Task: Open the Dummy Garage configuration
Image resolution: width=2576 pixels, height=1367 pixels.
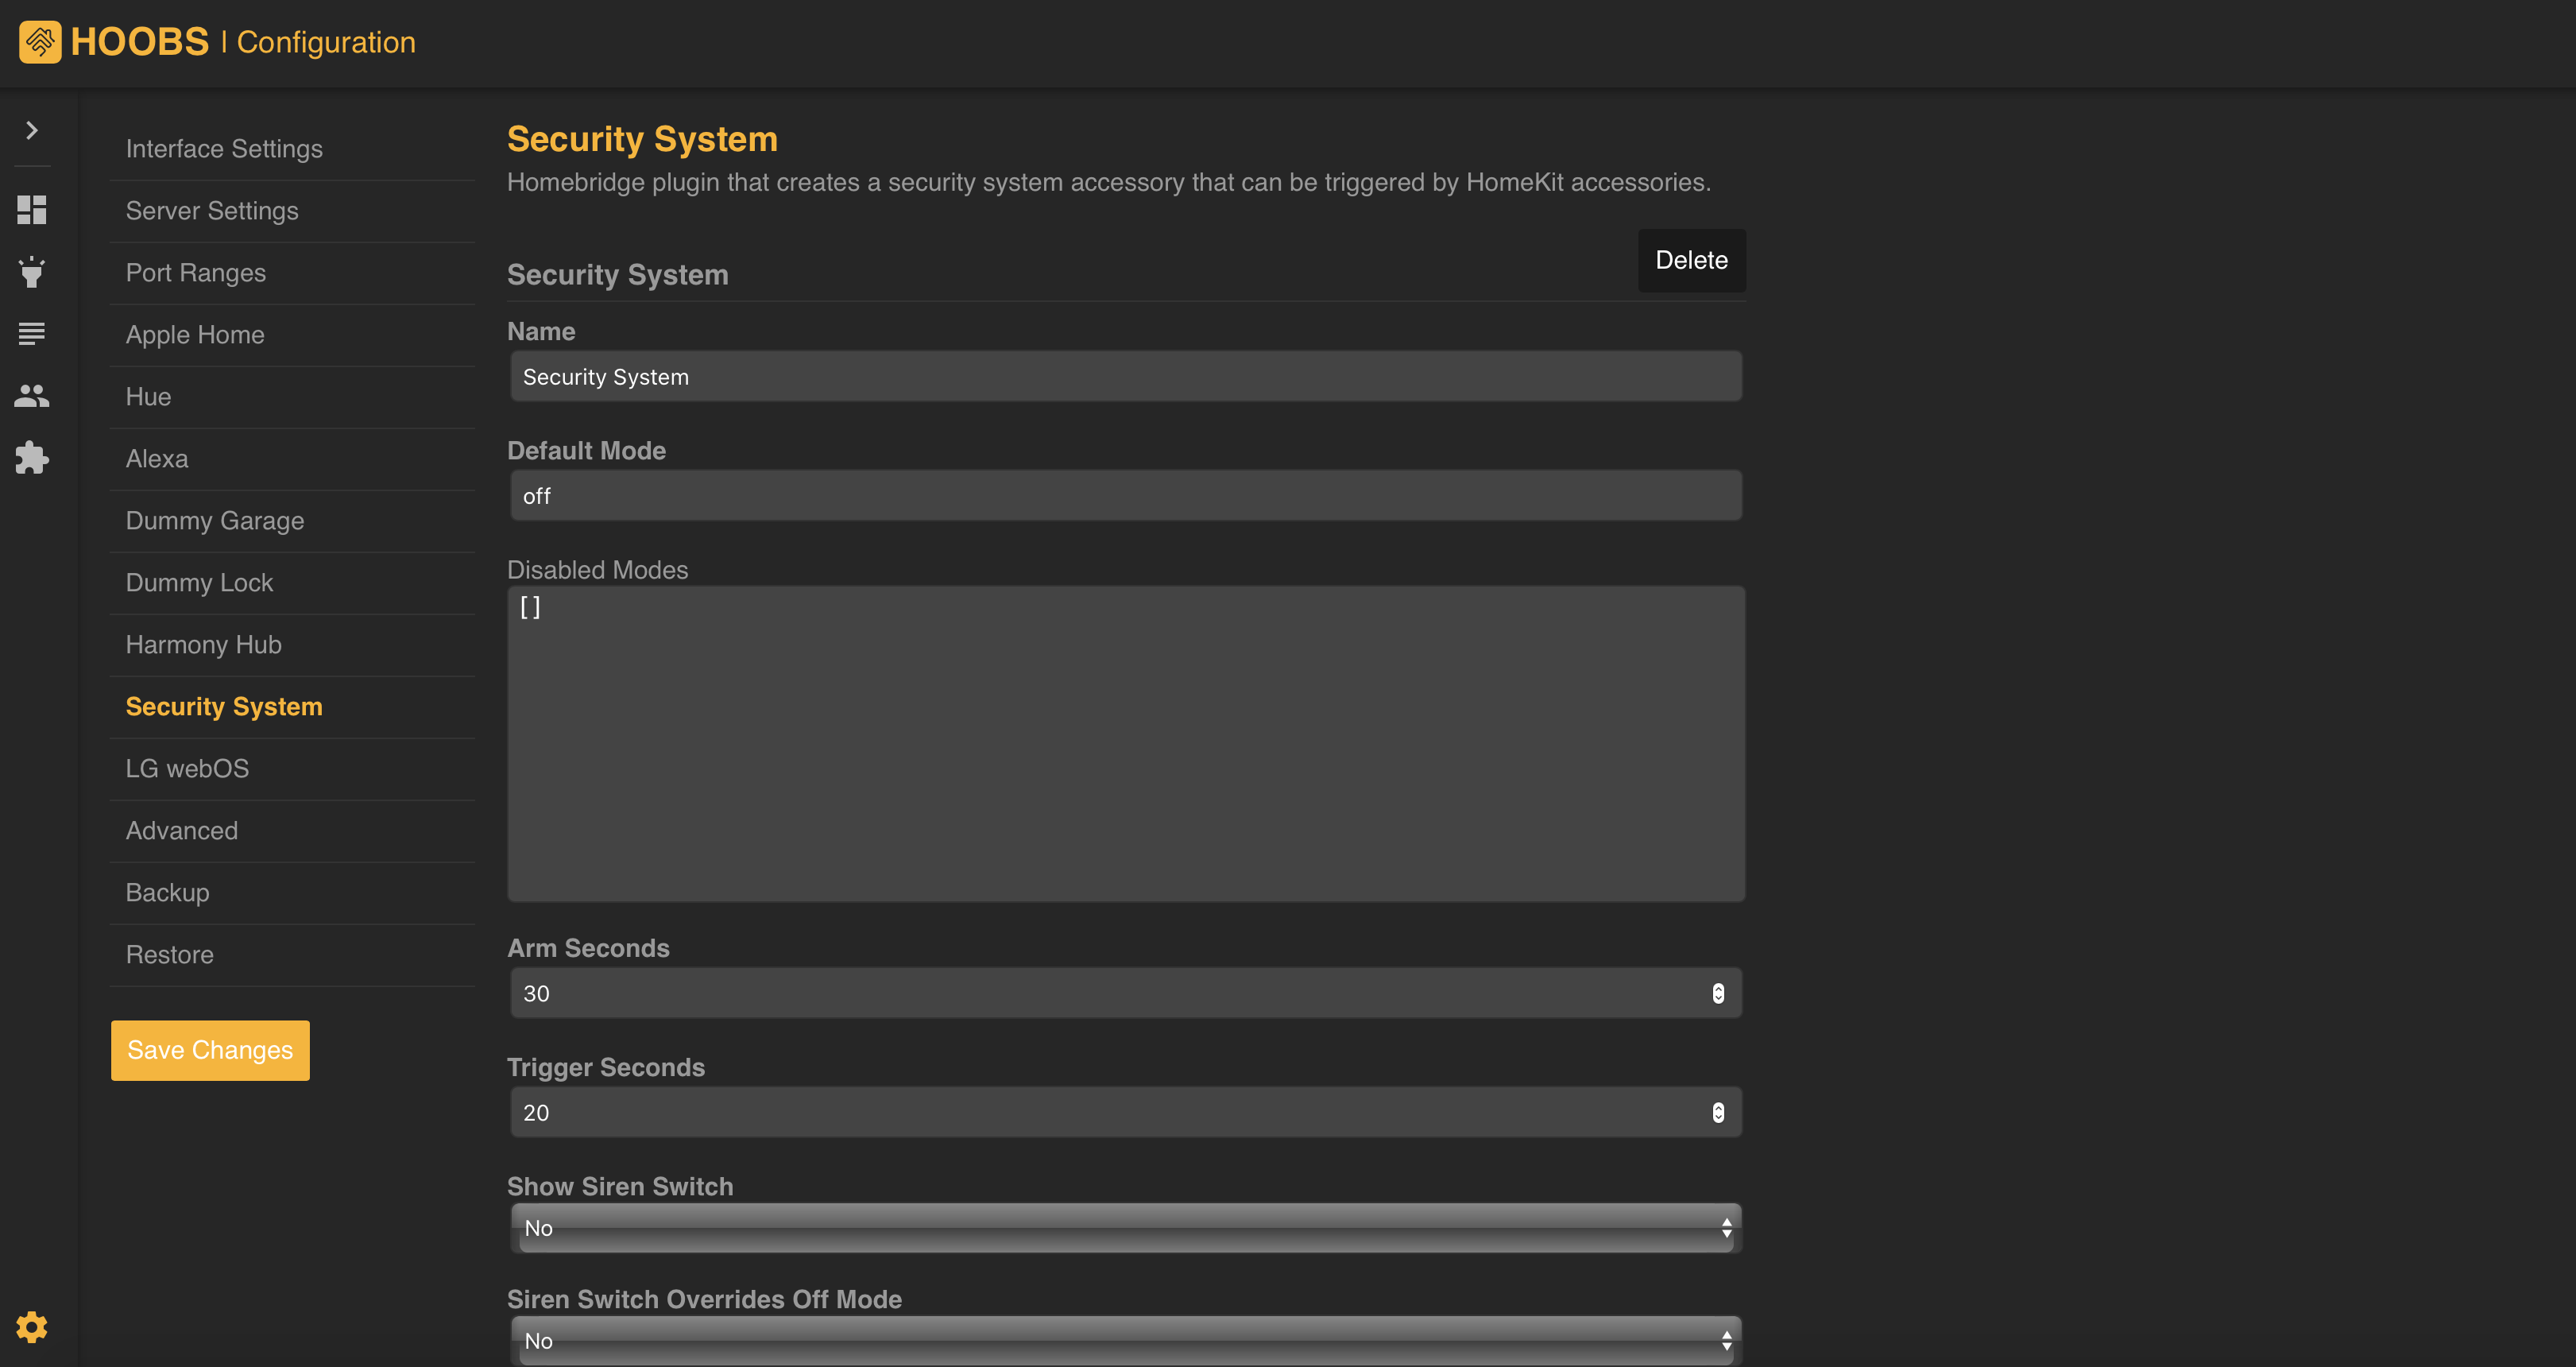Action: [x=214, y=520]
